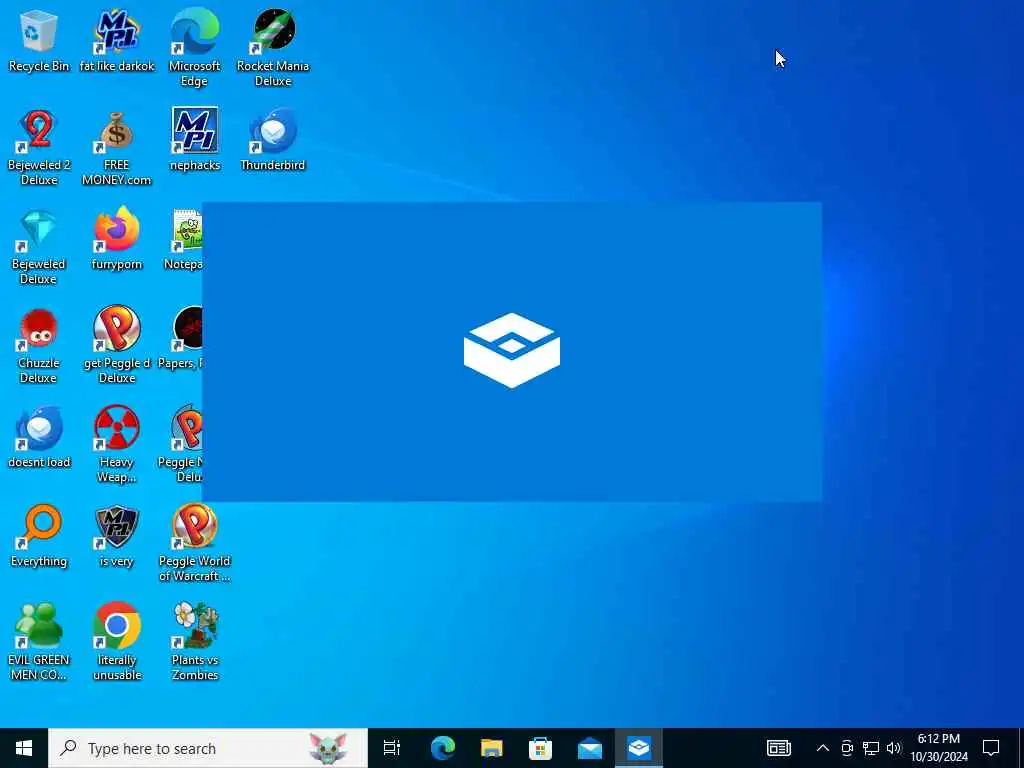Select the 'fat like darkok' shortcut
This screenshot has height=768, width=1024.
117,40
